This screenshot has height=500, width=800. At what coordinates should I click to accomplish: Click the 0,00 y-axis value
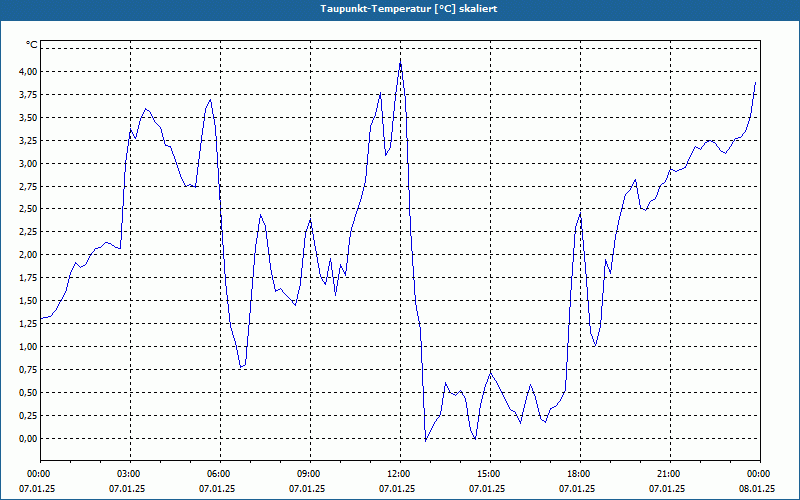[x=28, y=438]
